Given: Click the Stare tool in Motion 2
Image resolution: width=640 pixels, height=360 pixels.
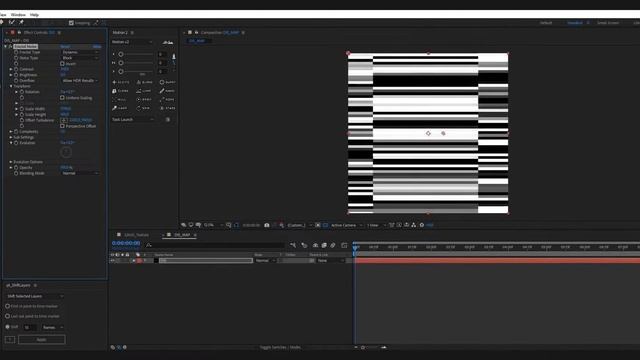Looking at the screenshot, I should [x=167, y=108].
